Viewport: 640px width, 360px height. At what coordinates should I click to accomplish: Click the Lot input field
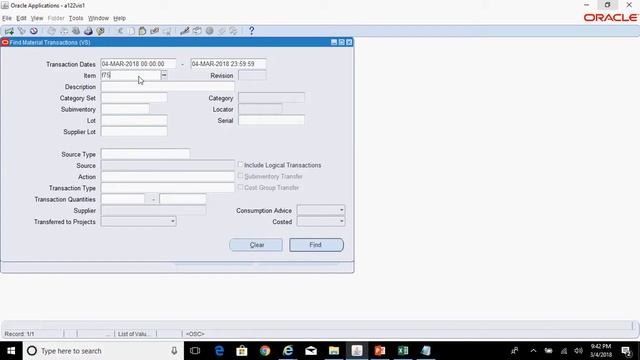(134, 120)
